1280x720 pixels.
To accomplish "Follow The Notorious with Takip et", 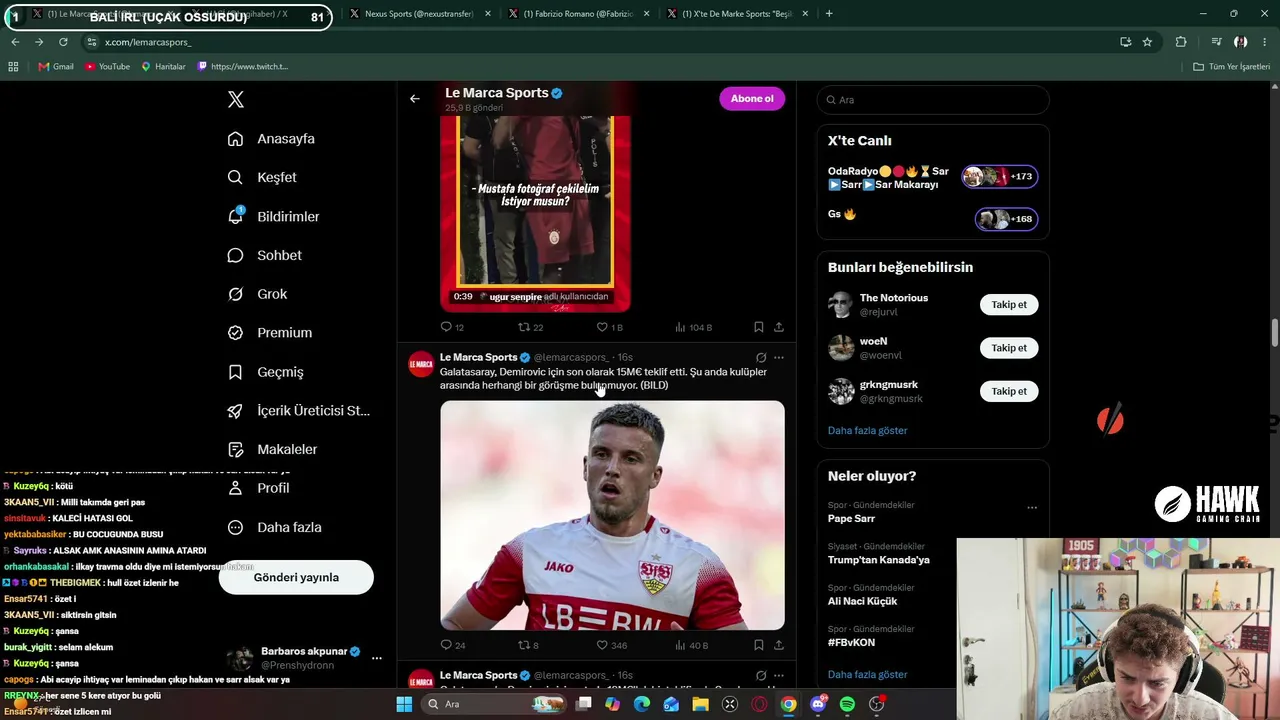I will [x=1009, y=305].
